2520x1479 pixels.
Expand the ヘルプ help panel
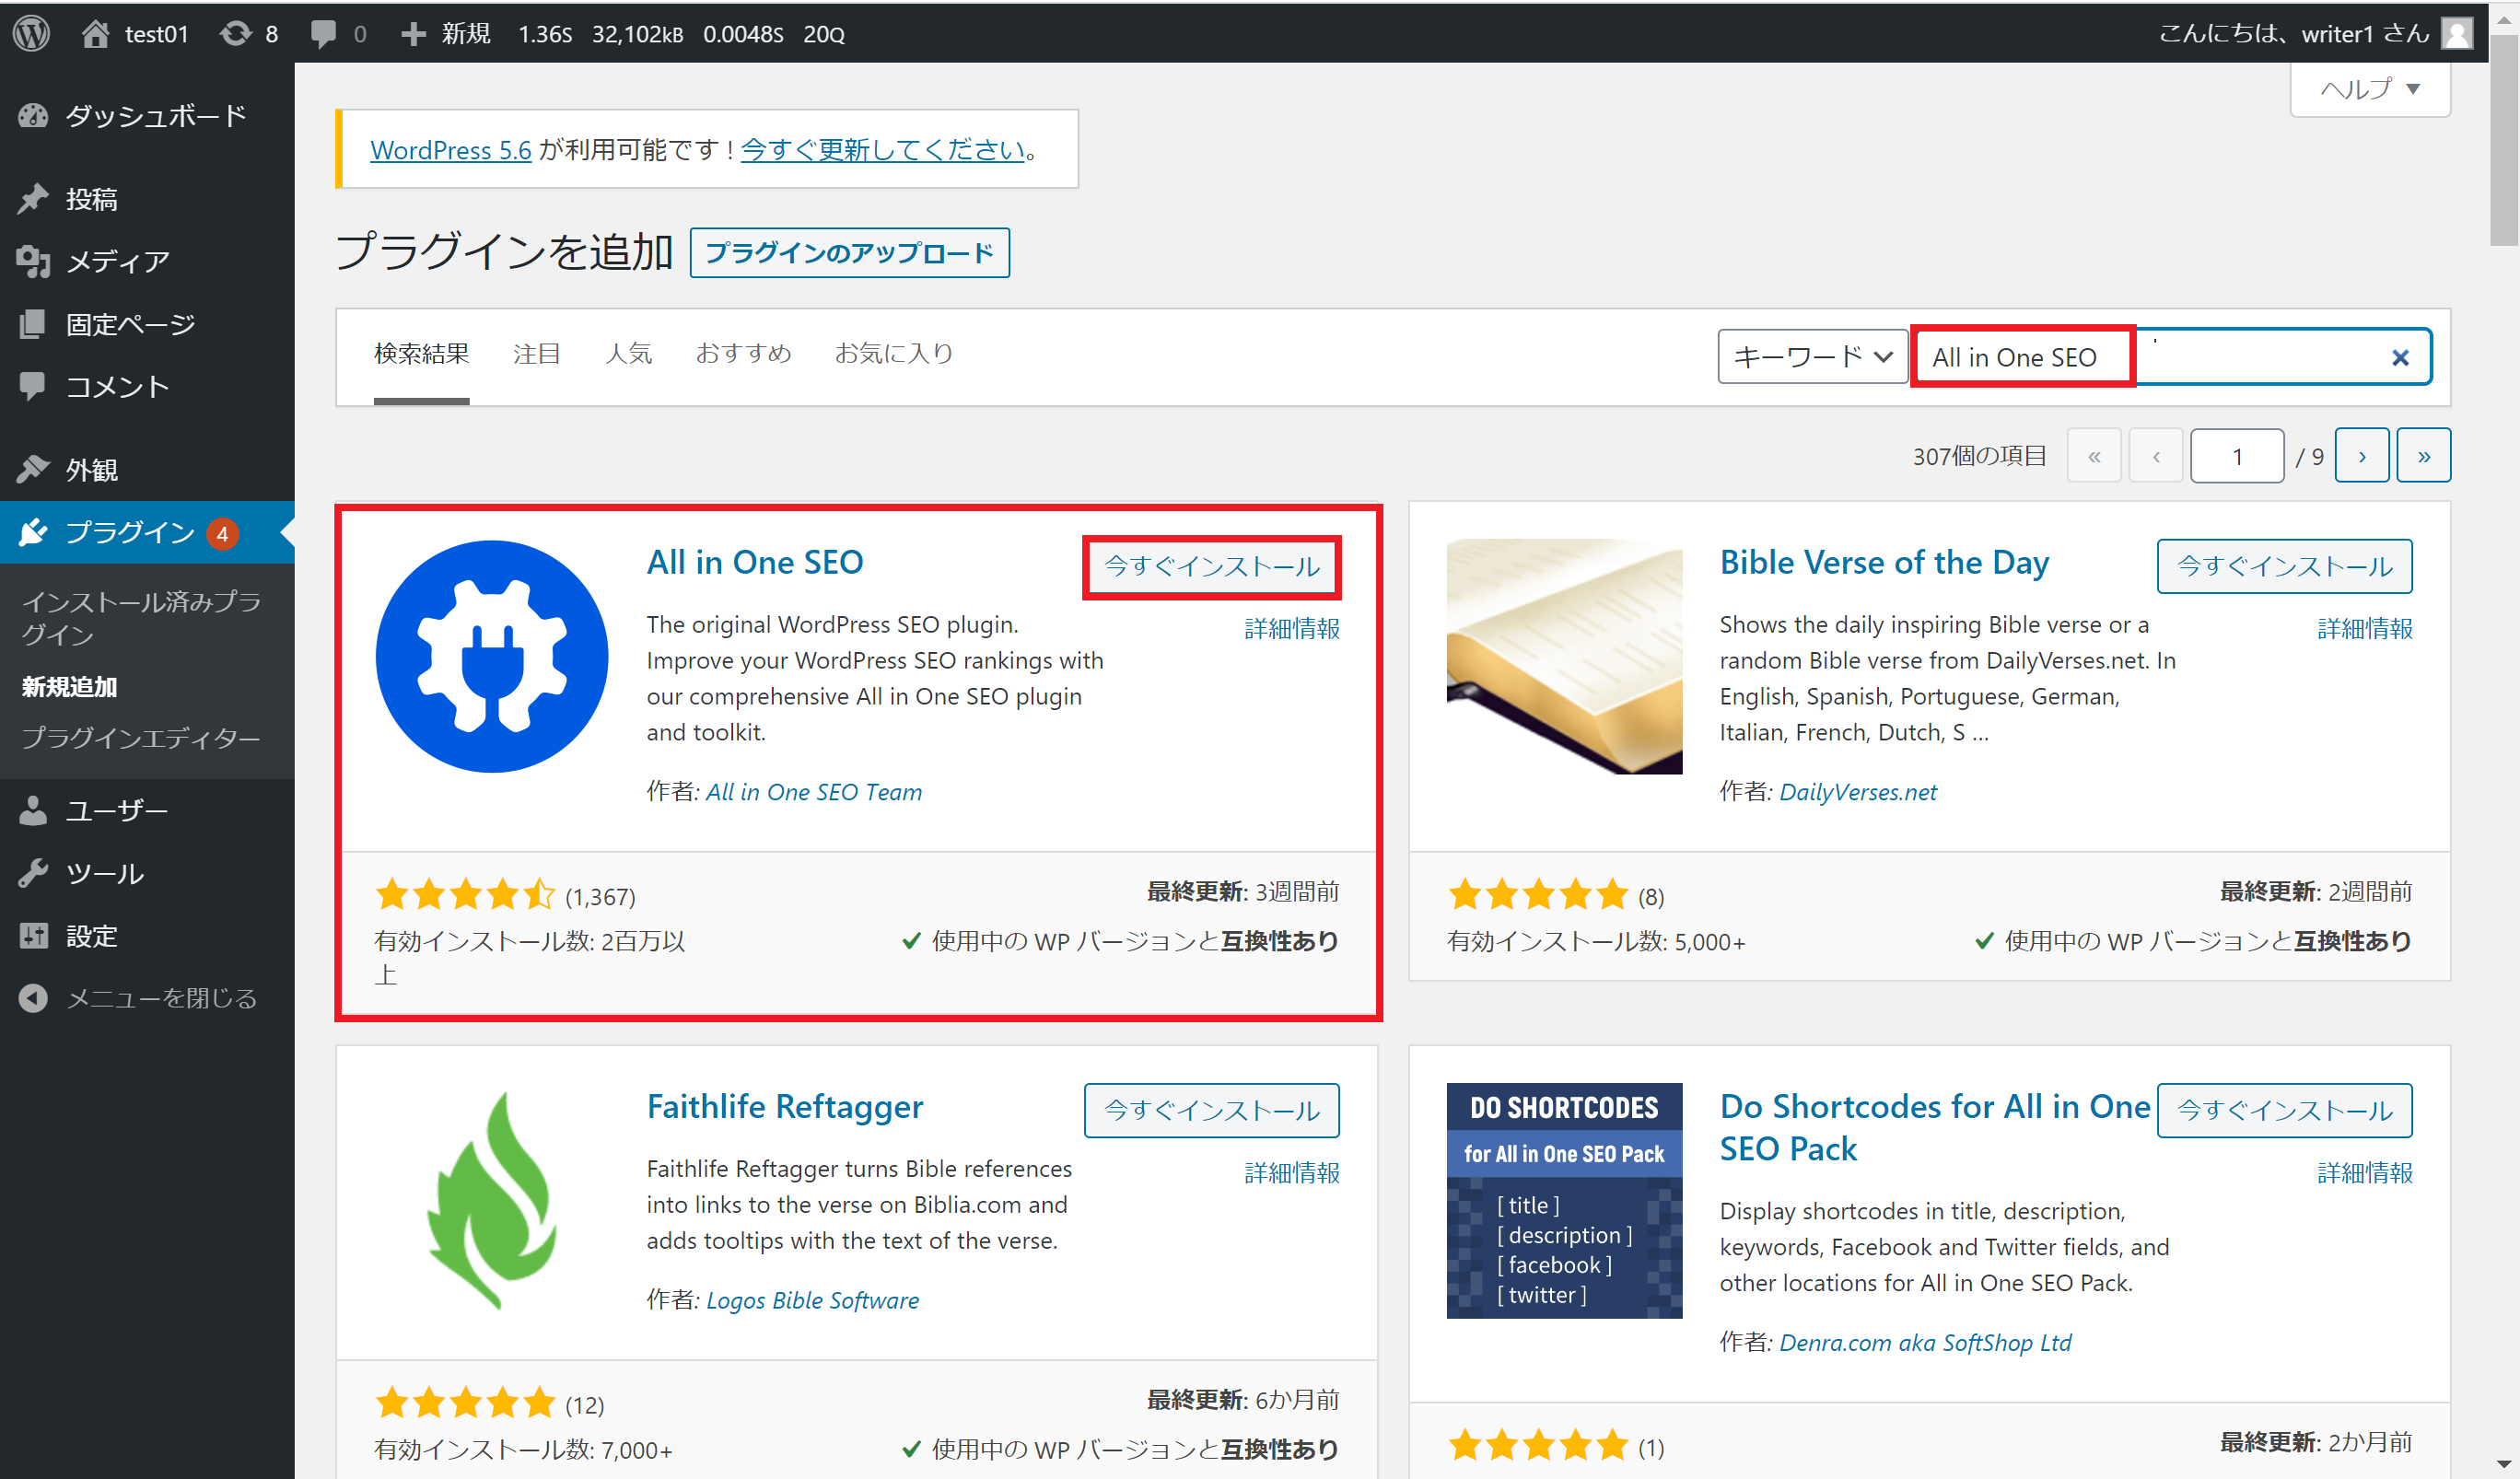tap(2369, 89)
